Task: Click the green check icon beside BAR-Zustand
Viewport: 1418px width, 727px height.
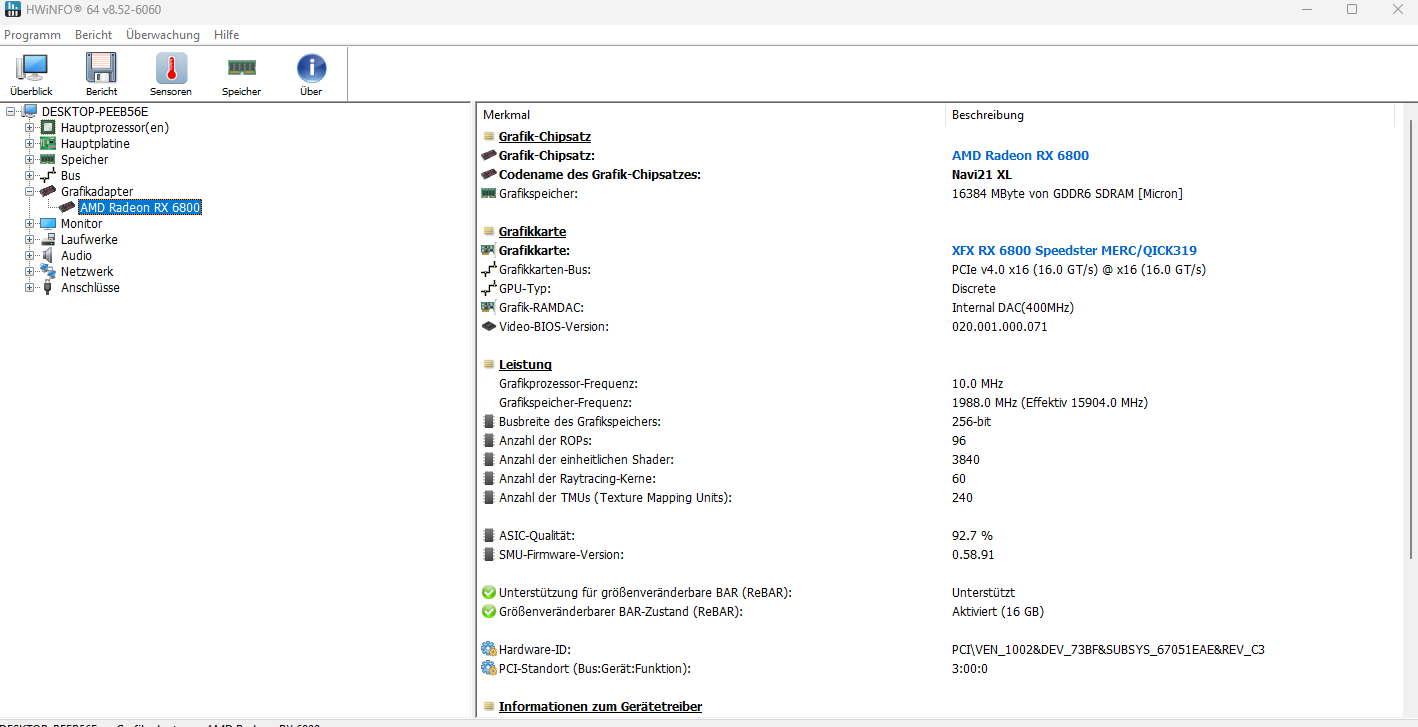Action: pyautogui.click(x=489, y=611)
